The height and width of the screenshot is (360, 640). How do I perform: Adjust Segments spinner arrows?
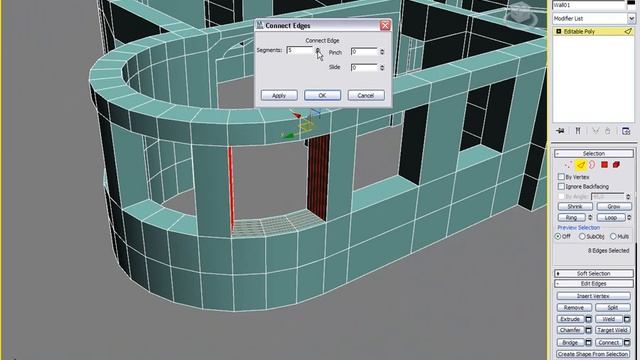318,50
